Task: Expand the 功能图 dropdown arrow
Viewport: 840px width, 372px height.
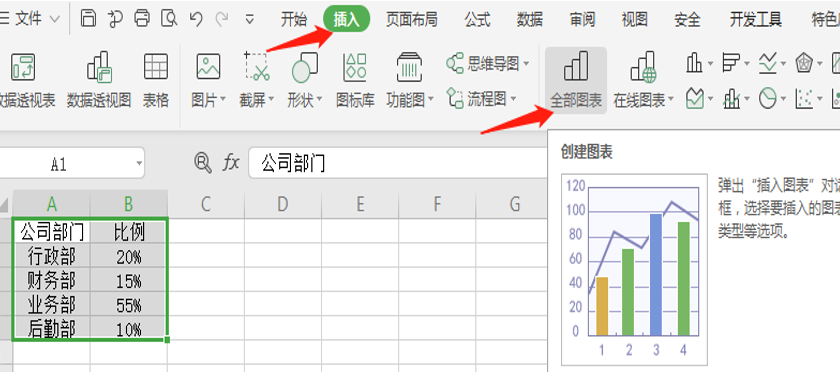Action: pos(430,100)
